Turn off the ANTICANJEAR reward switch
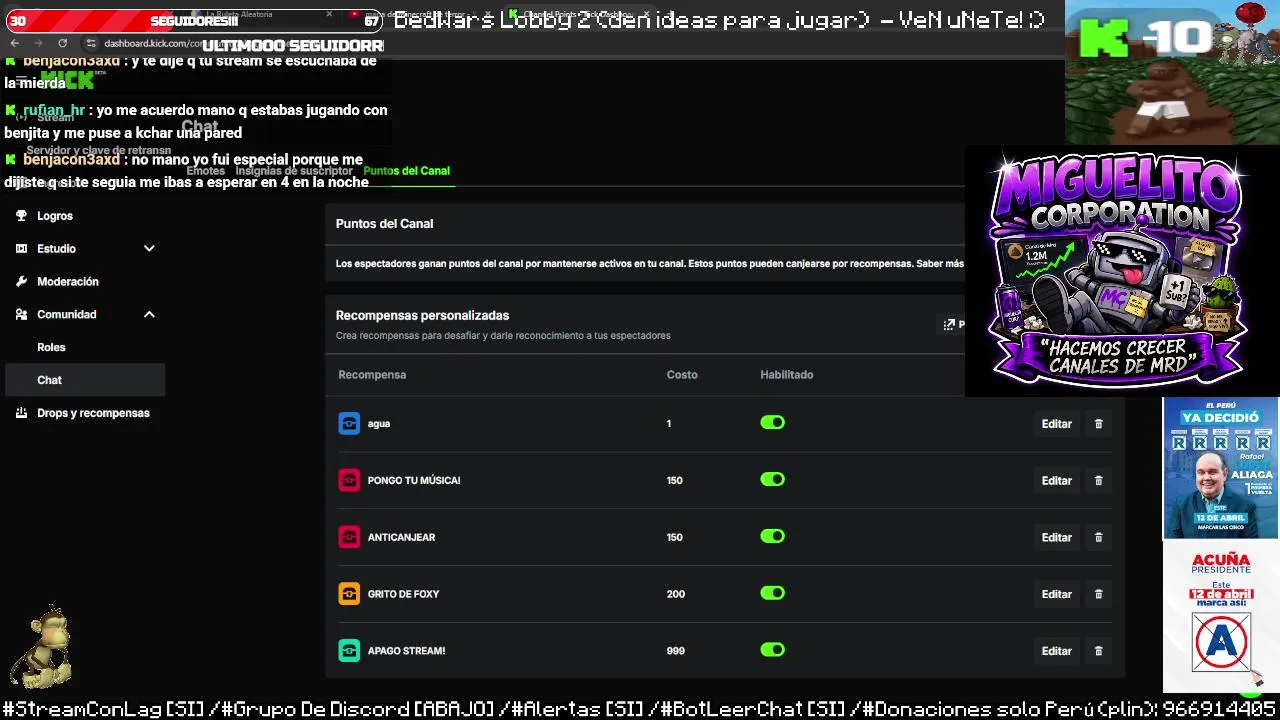 tap(772, 537)
